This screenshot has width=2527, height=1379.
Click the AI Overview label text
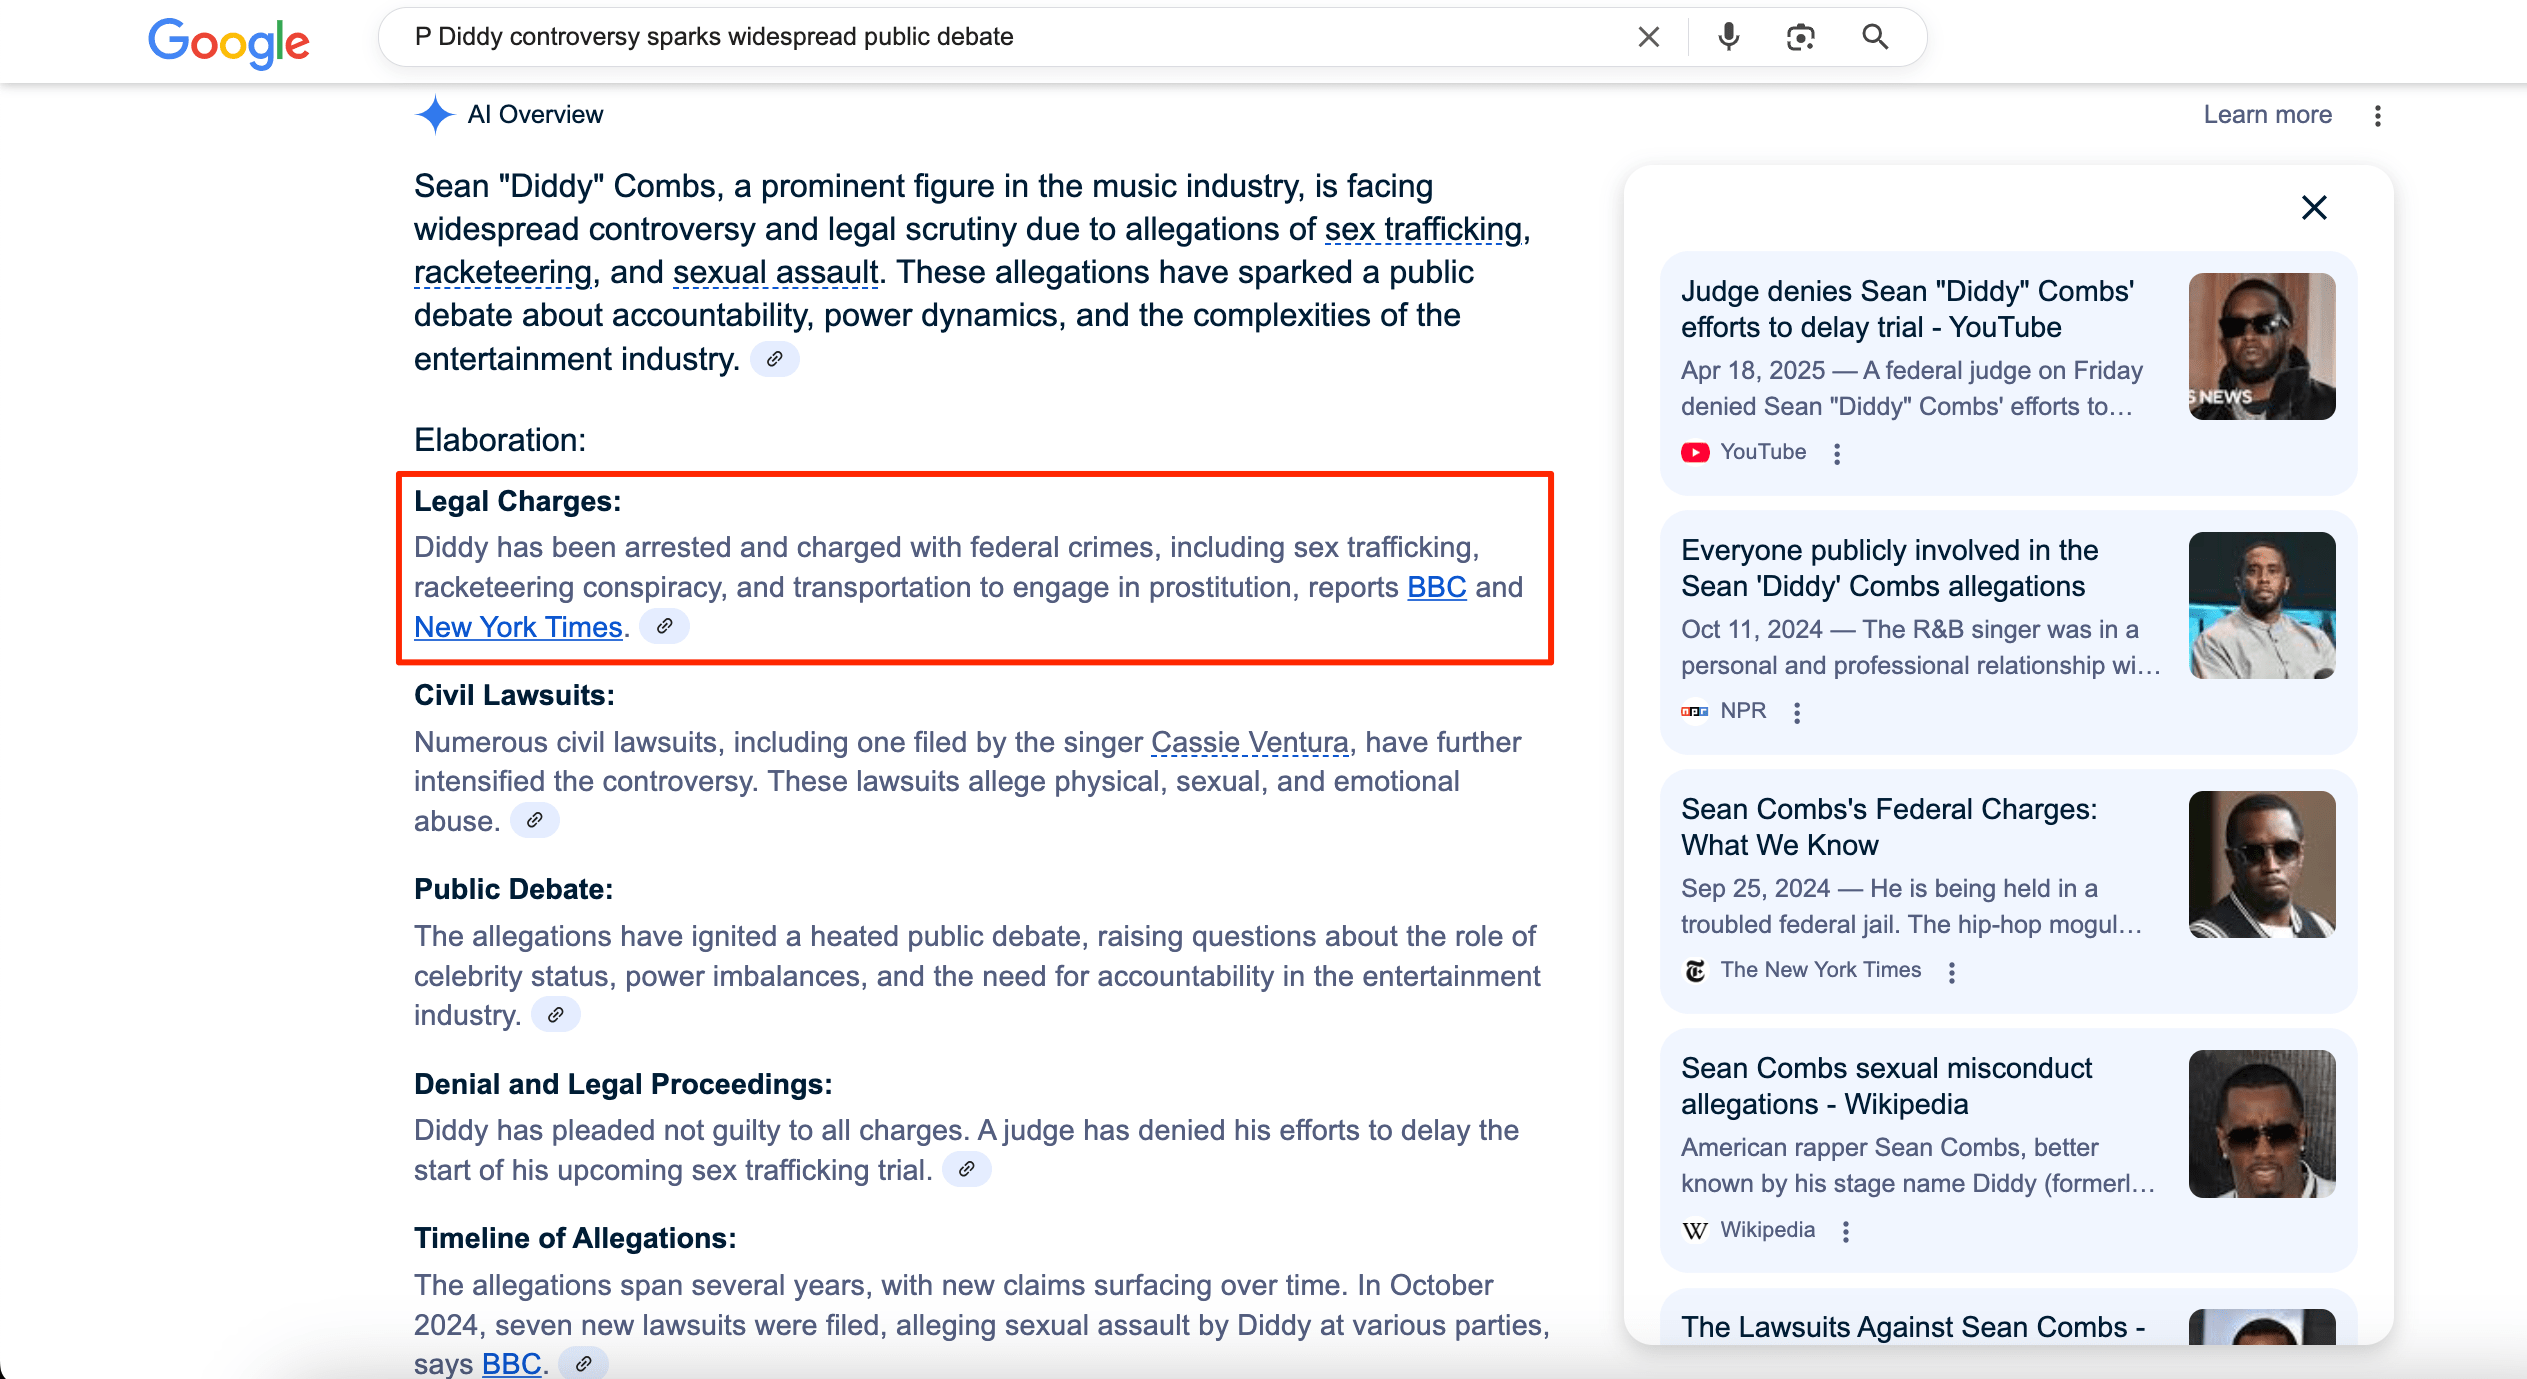(535, 115)
